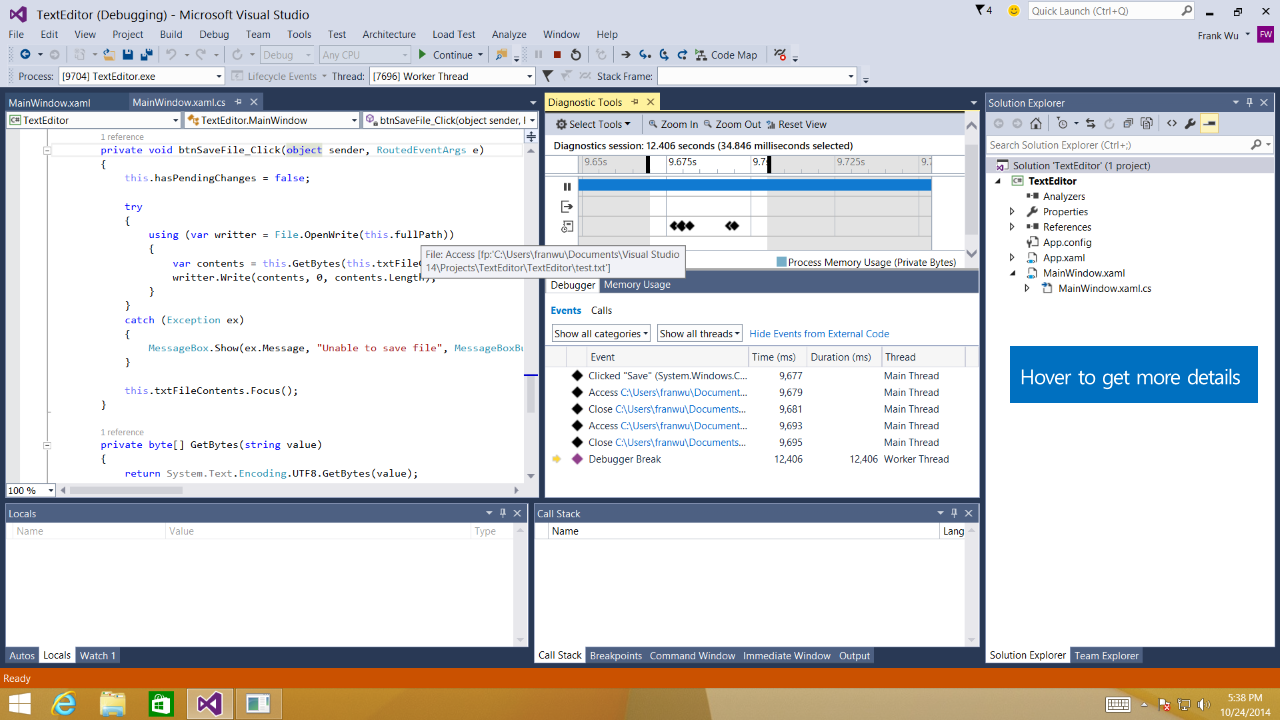
Task: Open the Debug menu
Action: (214, 34)
